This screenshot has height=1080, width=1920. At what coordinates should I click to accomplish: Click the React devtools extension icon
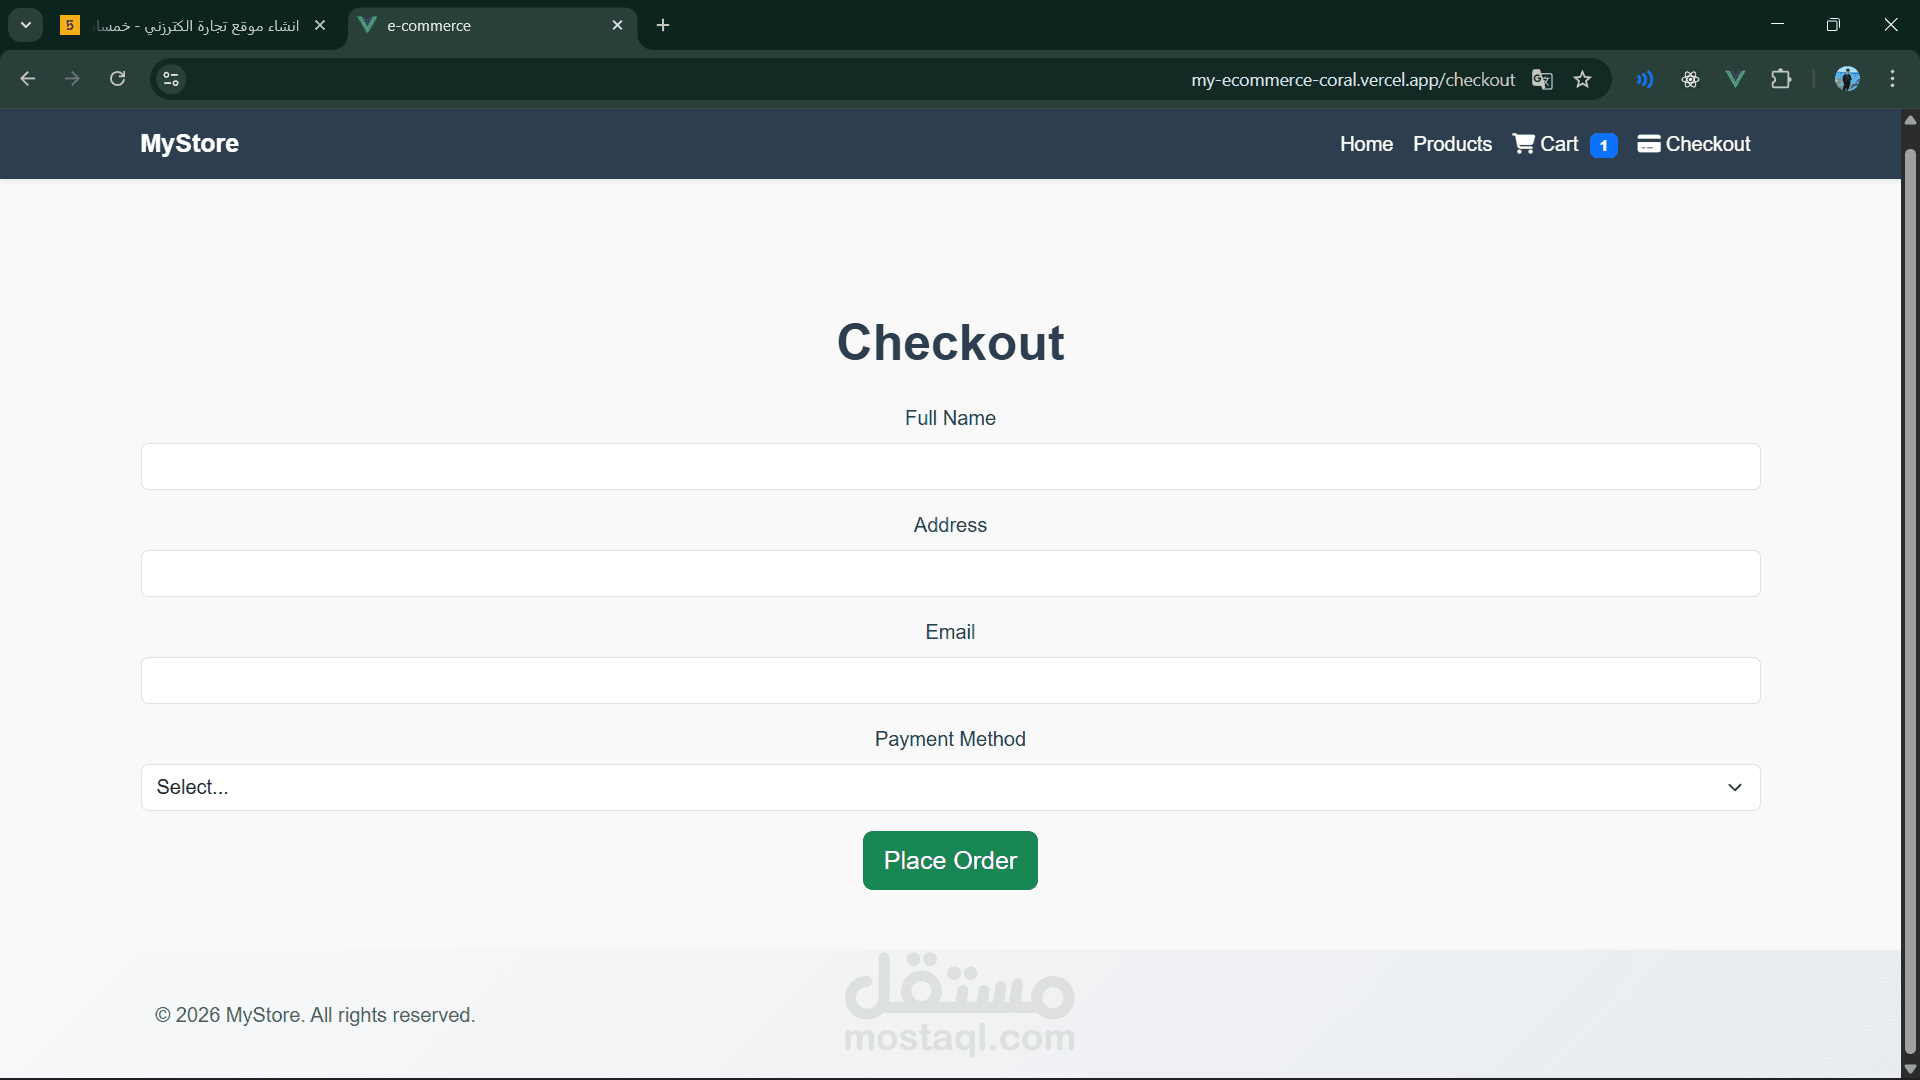tap(1690, 79)
